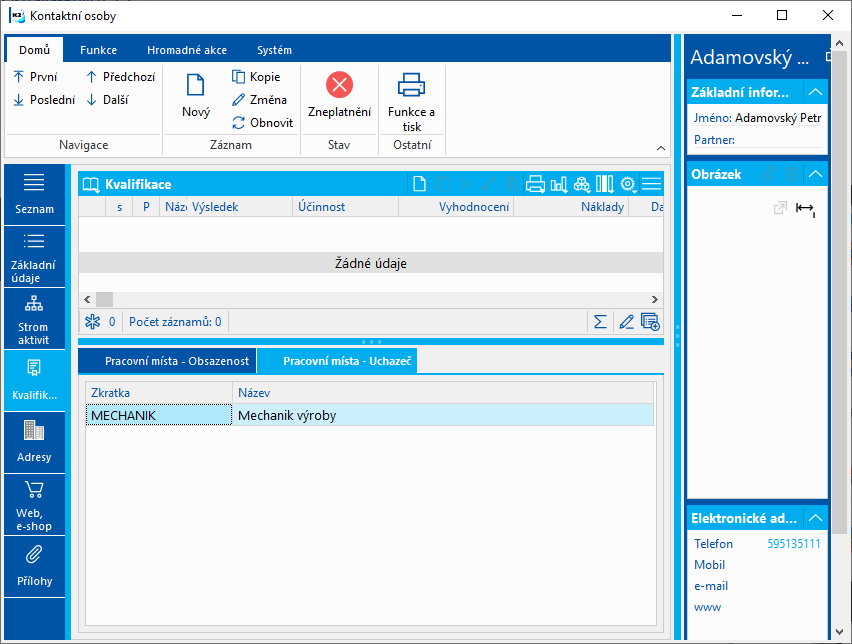The image size is (852, 644).
Task: Open the Strom aktivit sidebar section
Action: coord(33,320)
